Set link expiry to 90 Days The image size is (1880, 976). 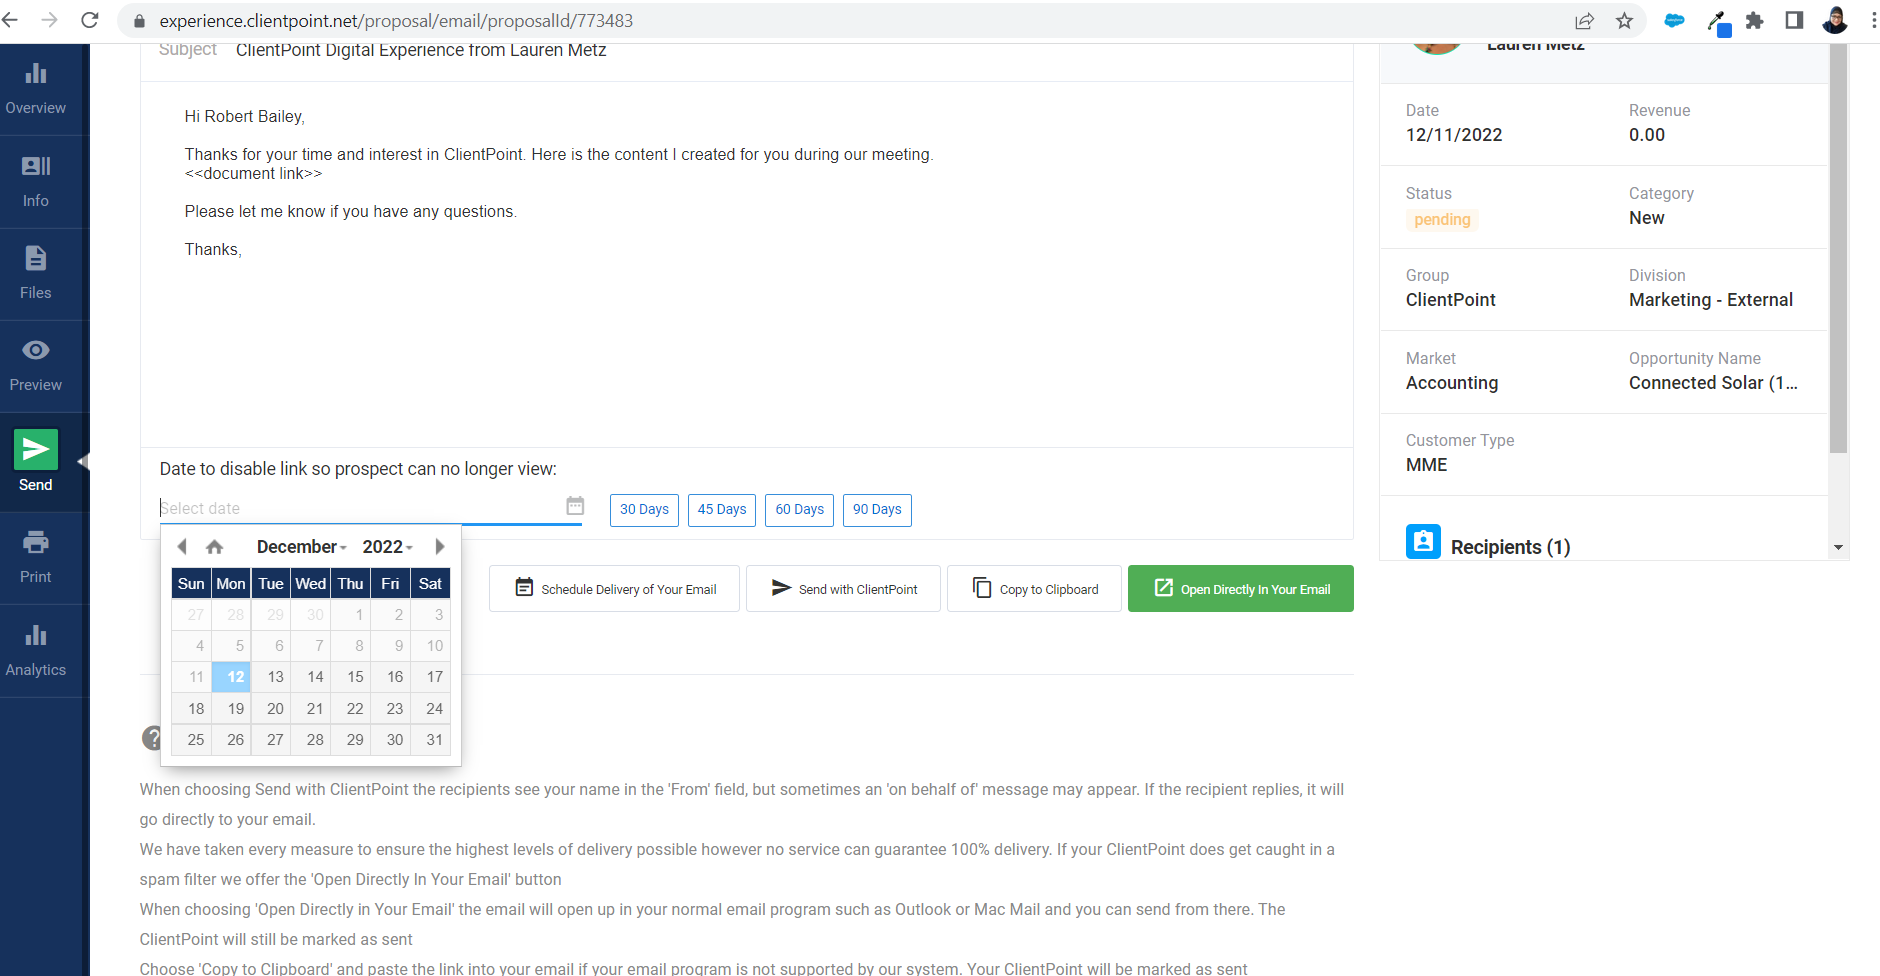click(x=877, y=510)
